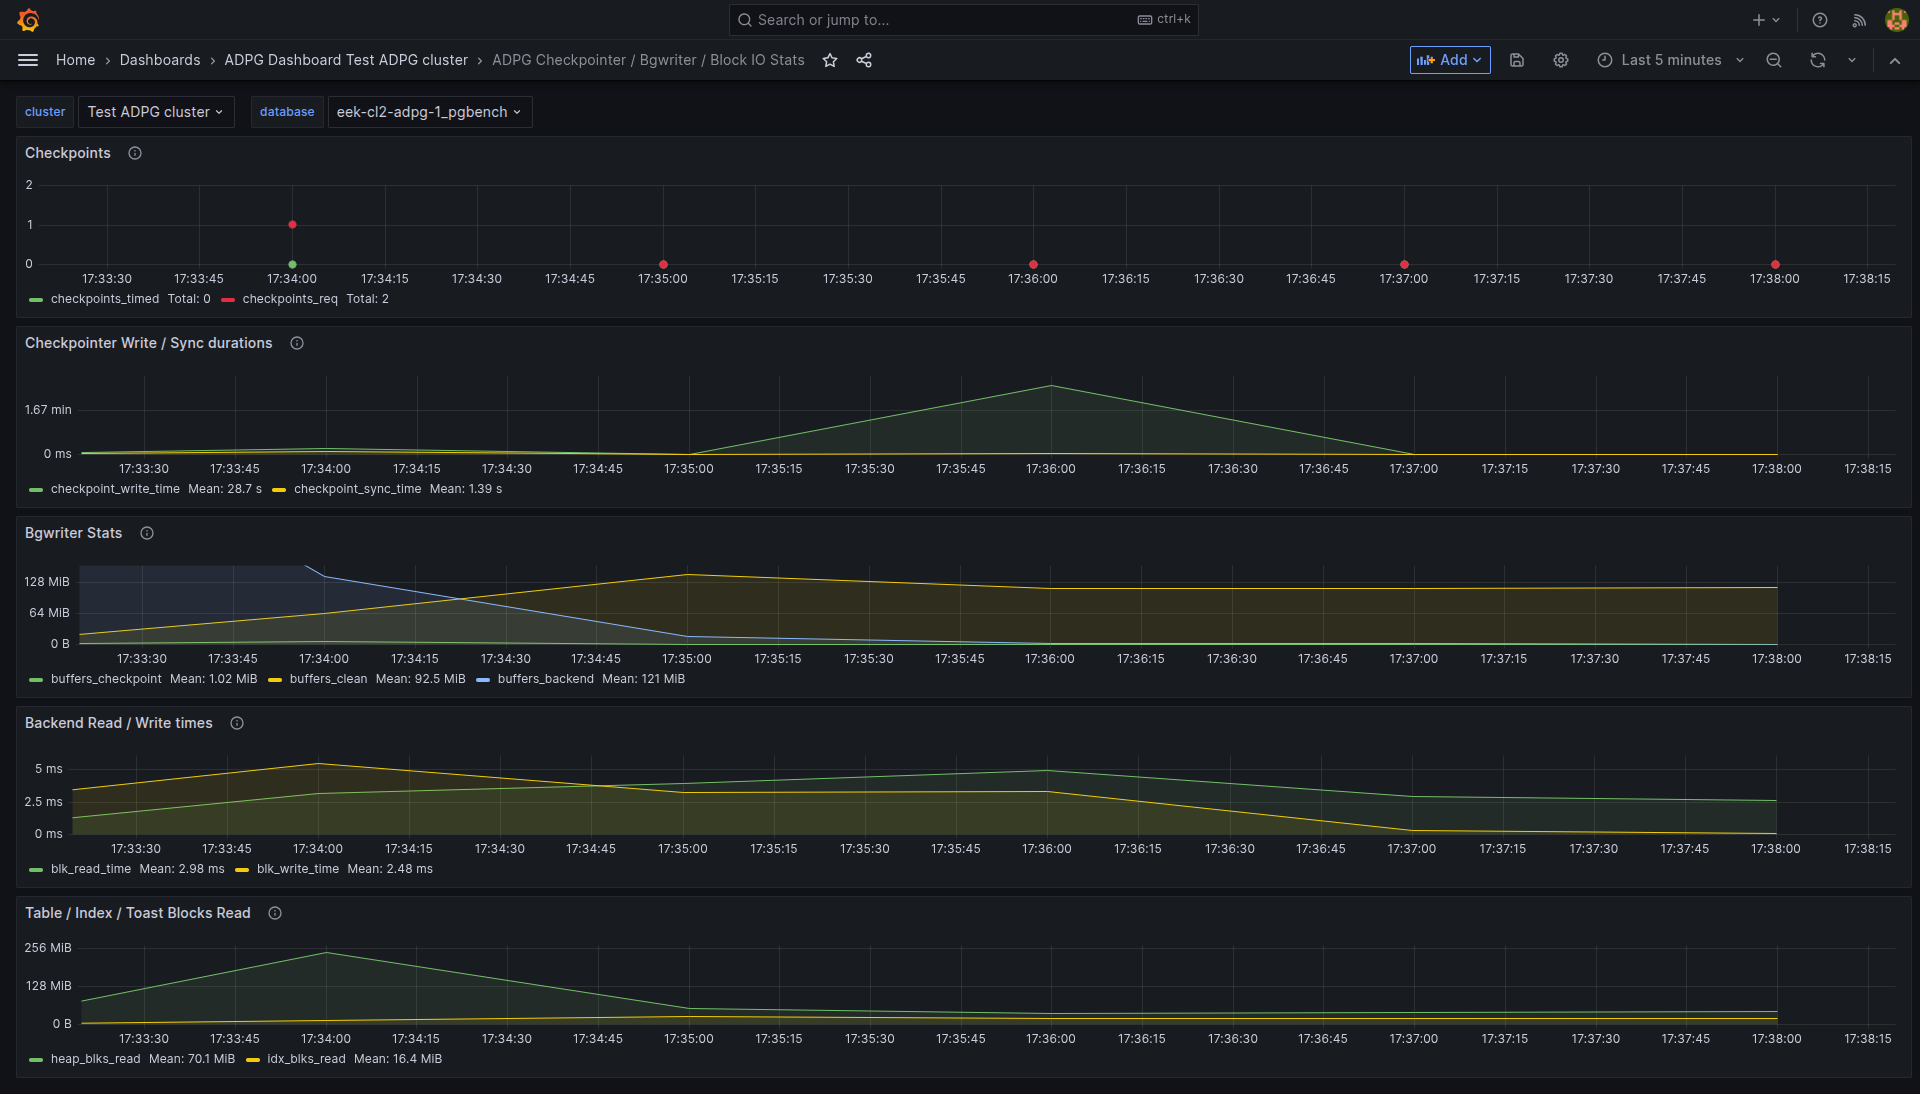1920x1094 pixels.
Task: Toggle checkpoint_sync_time series visibility
Action: [357, 489]
